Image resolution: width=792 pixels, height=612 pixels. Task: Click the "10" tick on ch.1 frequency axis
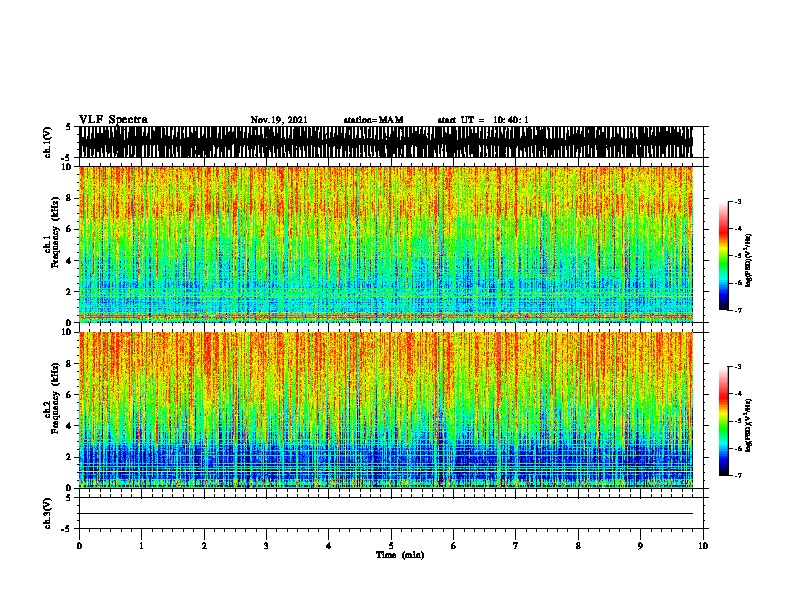click(68, 167)
